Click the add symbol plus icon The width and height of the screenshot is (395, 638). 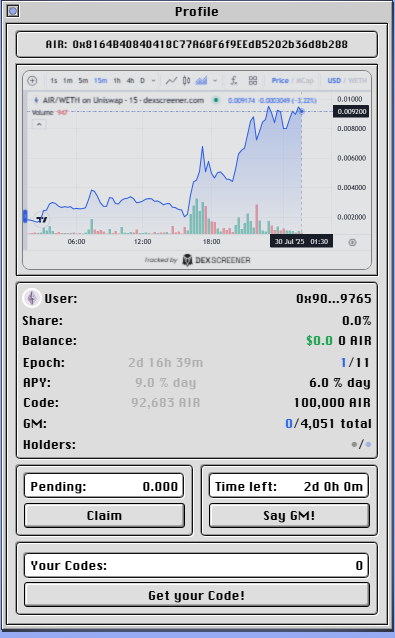pyautogui.click(x=33, y=81)
